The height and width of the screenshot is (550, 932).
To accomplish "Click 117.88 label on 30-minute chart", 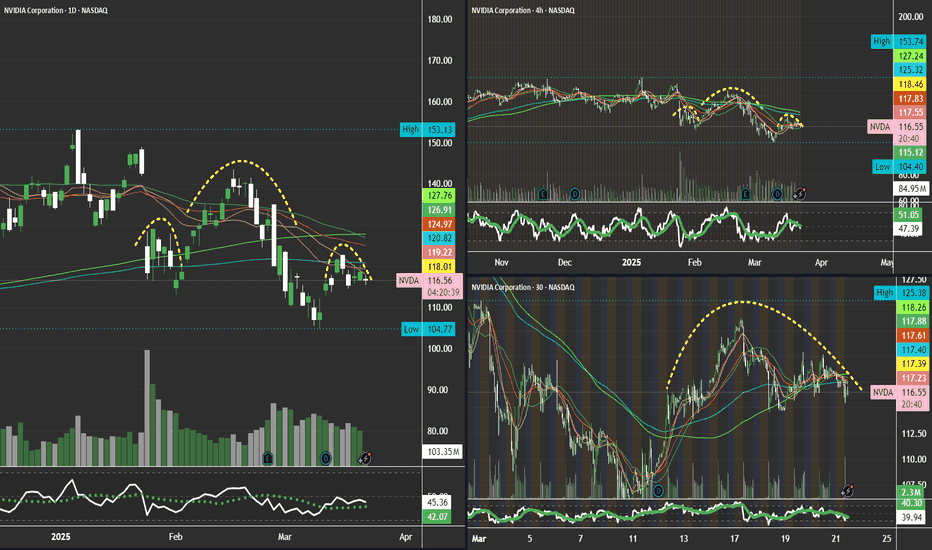I will (913, 321).
